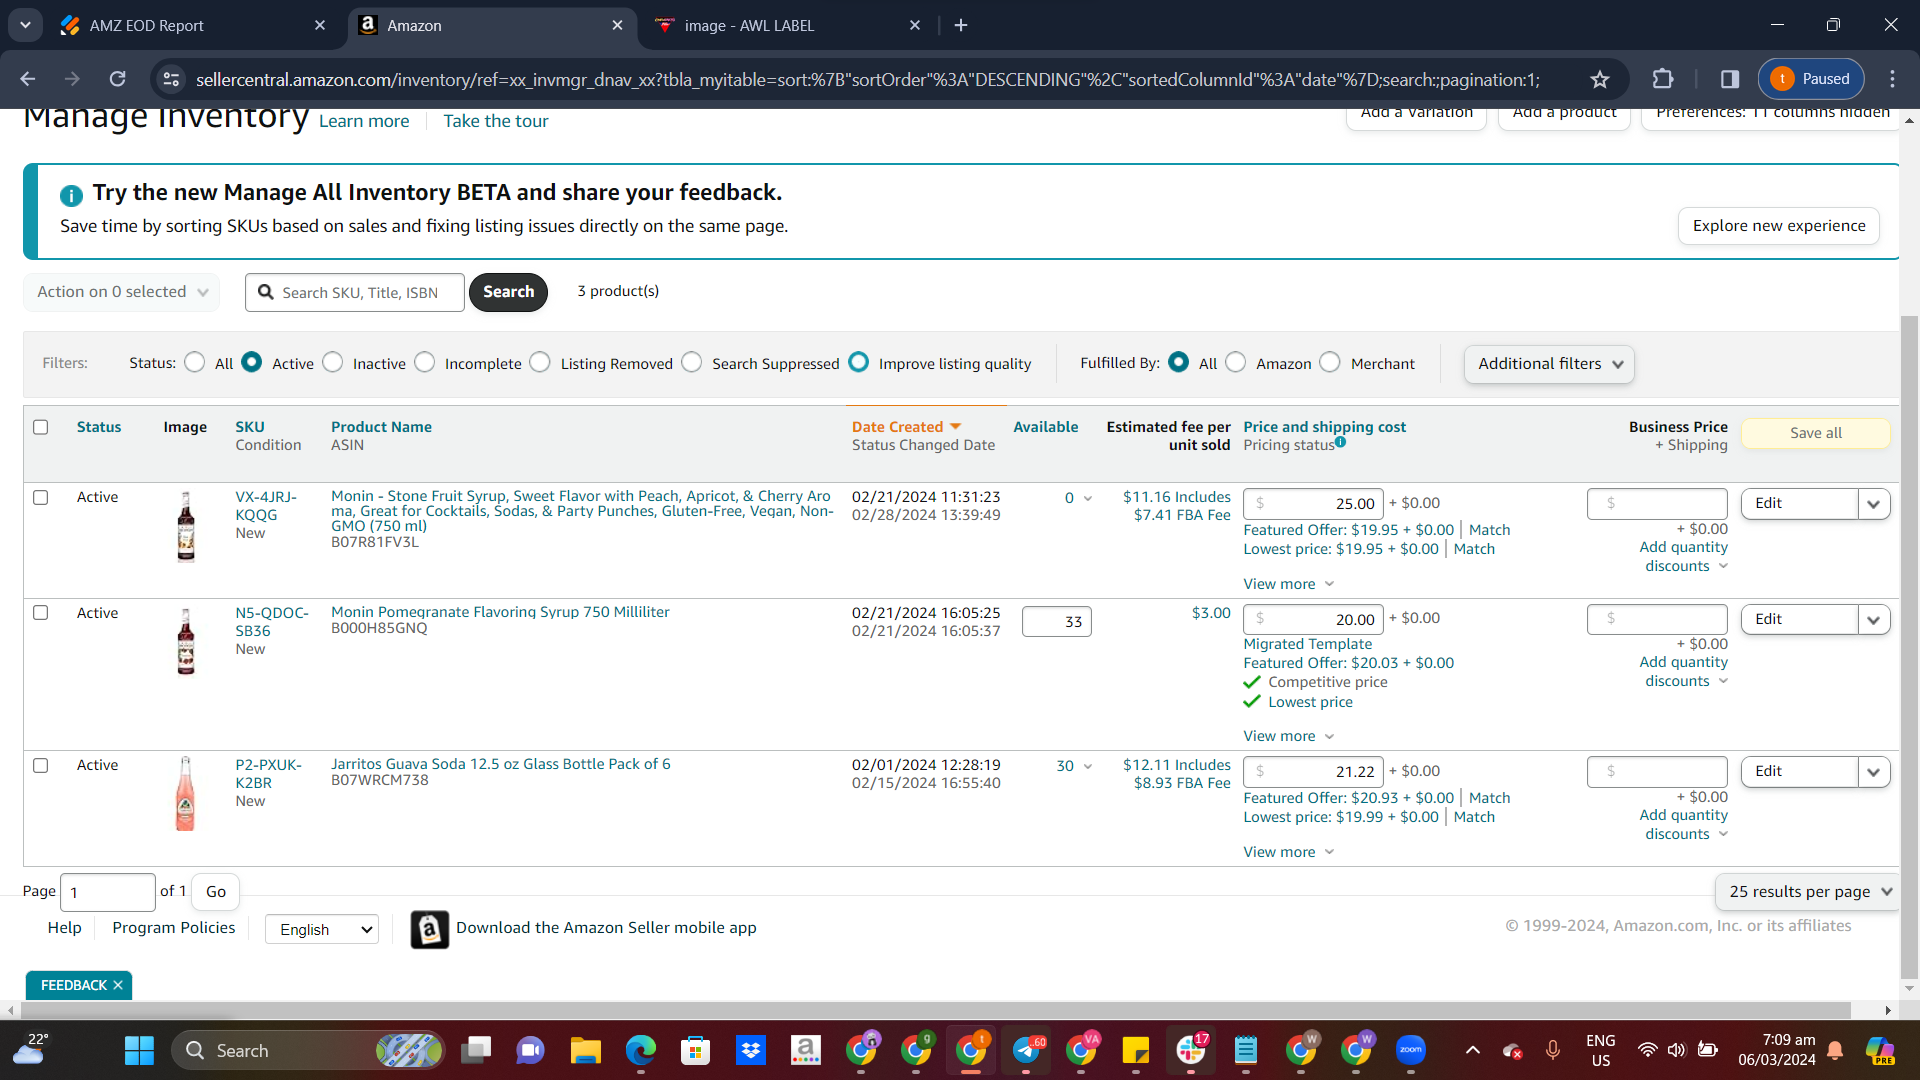This screenshot has height=1080, width=1920.
Task: Sort by the Date Created column
Action: click(x=897, y=427)
